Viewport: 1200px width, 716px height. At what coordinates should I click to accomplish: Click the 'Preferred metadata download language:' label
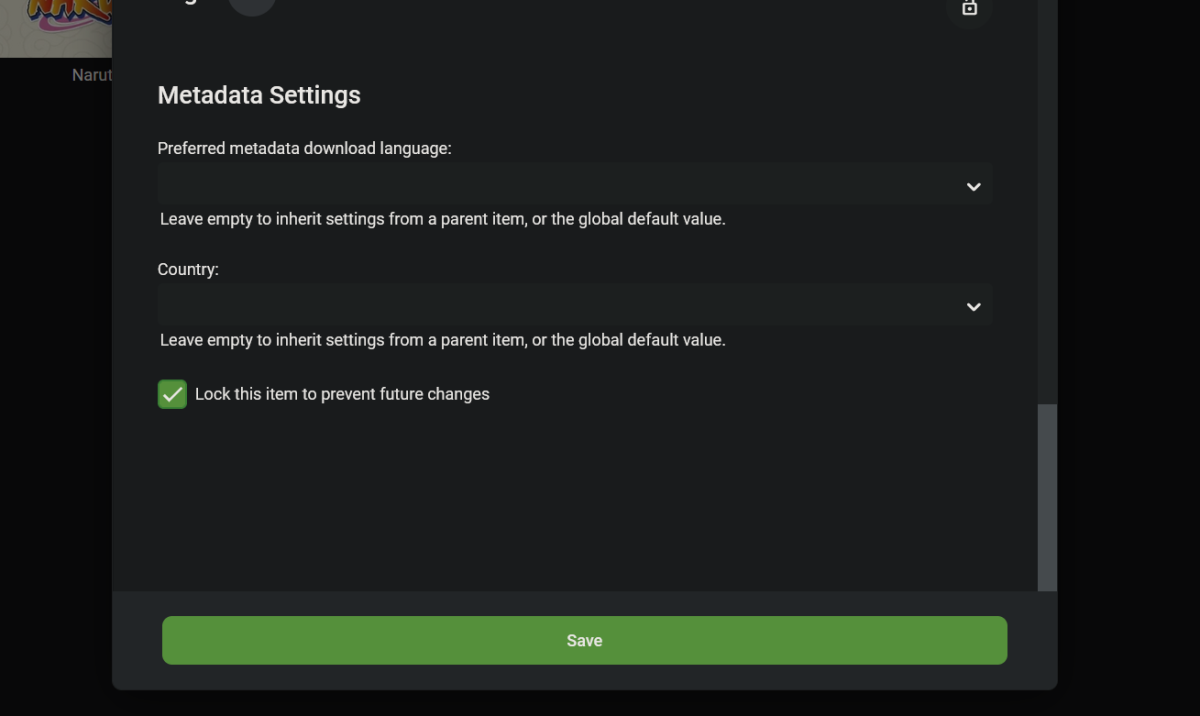304,148
